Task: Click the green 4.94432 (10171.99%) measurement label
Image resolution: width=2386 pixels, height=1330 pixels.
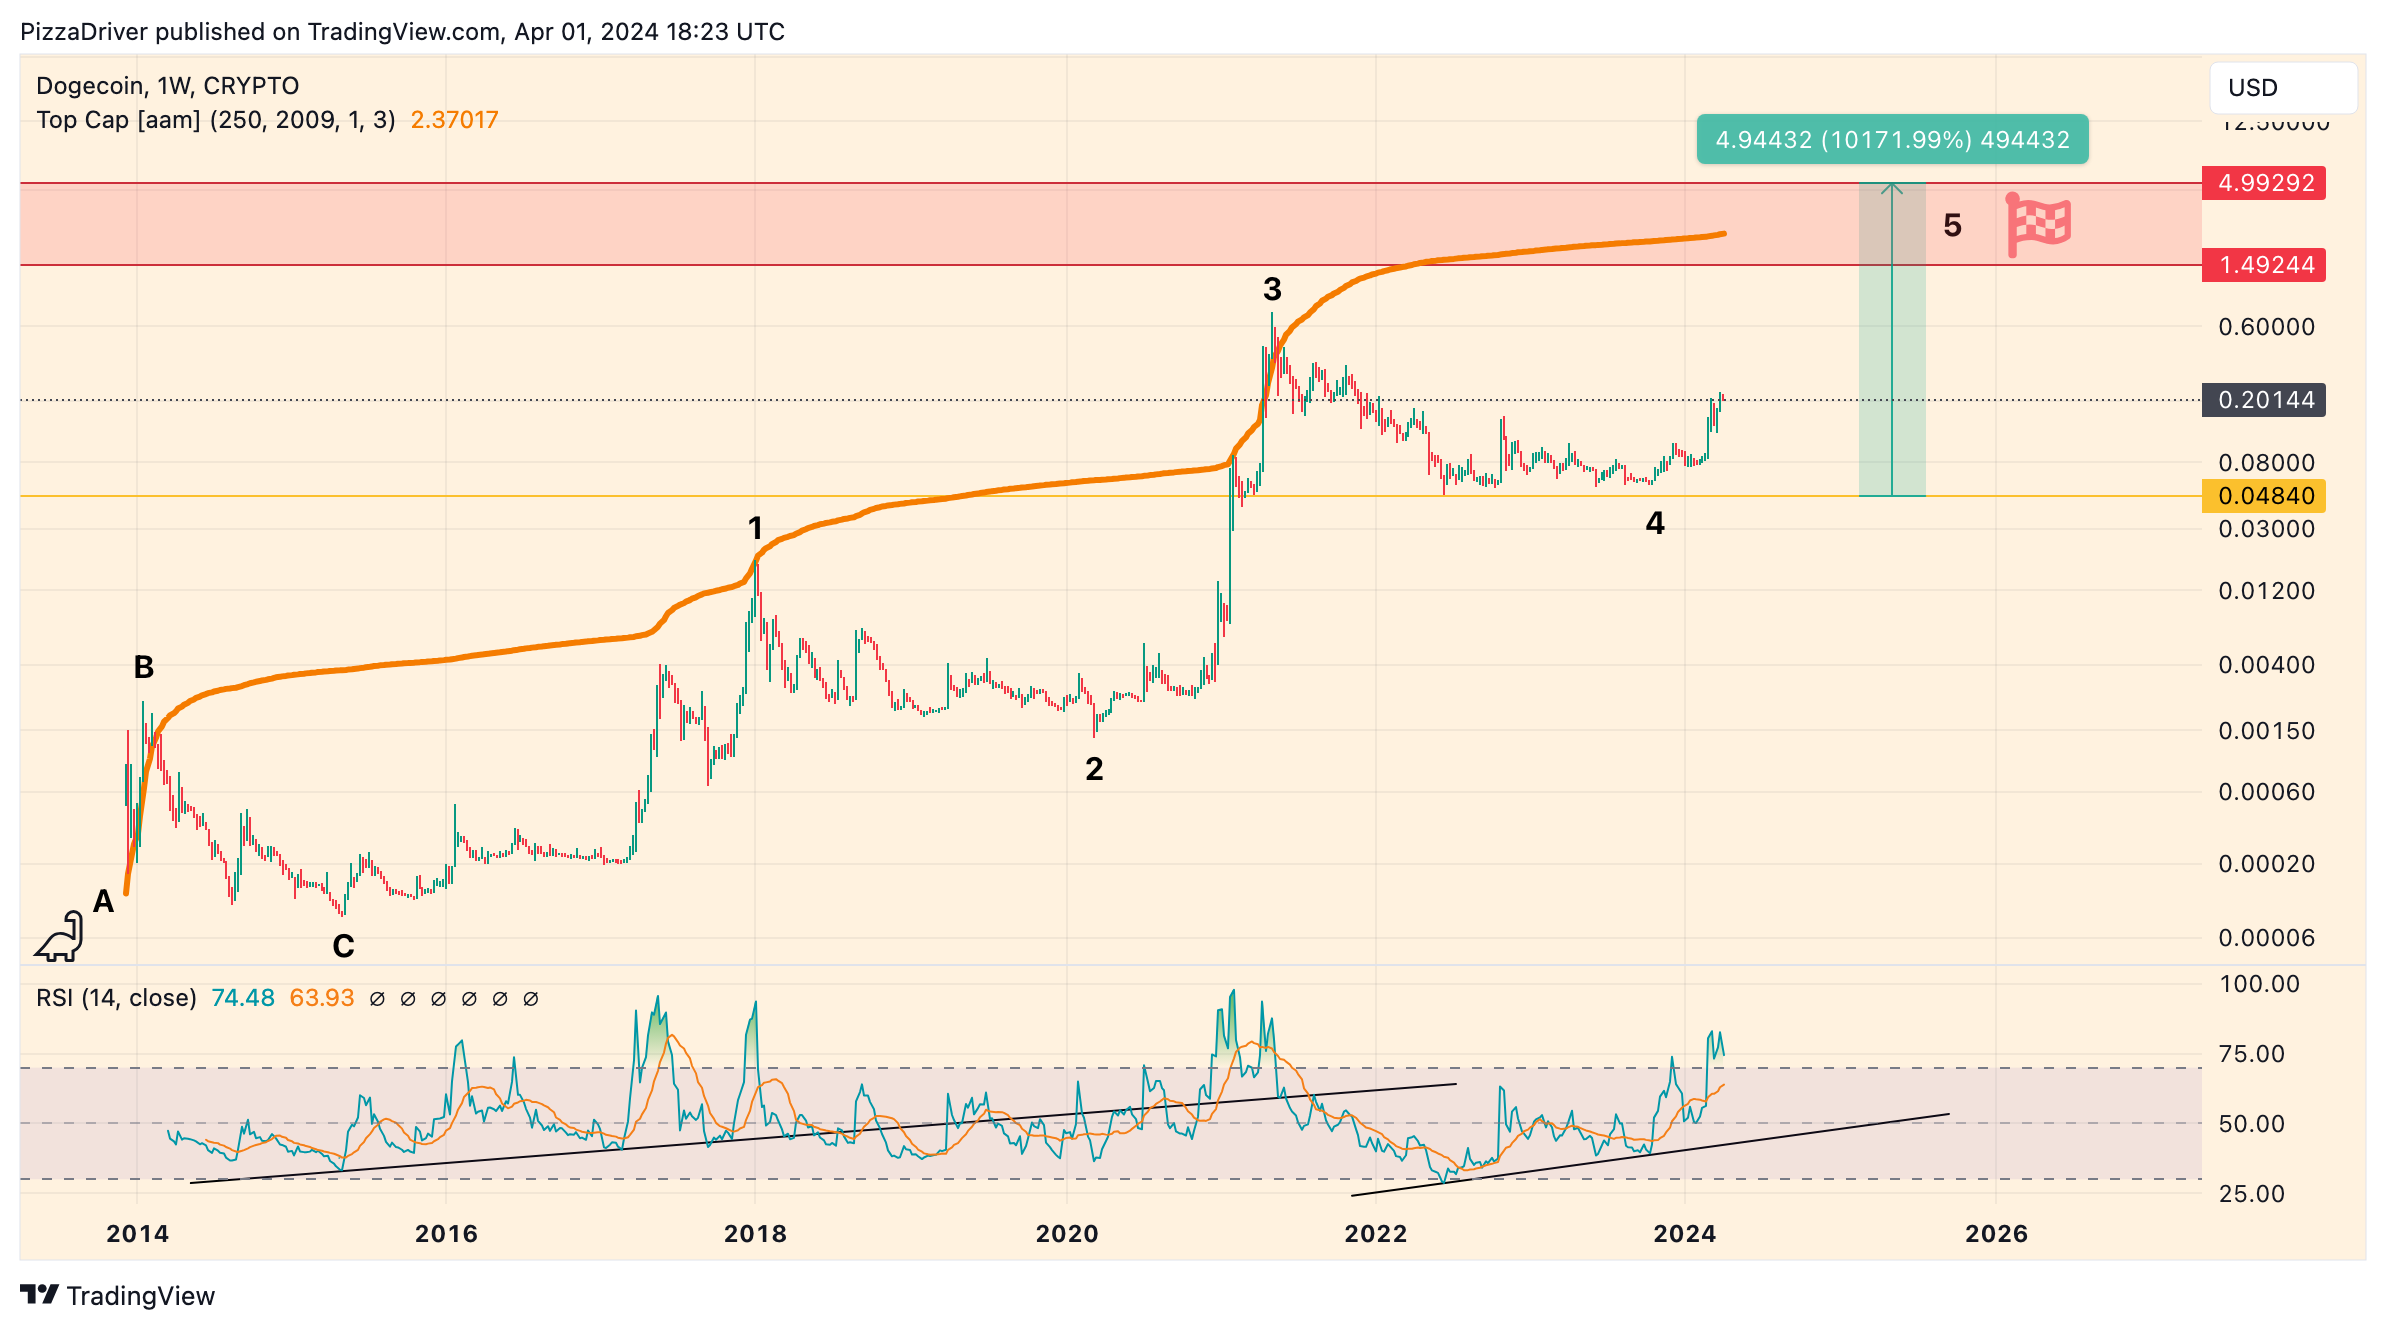Action: pos(1892,139)
